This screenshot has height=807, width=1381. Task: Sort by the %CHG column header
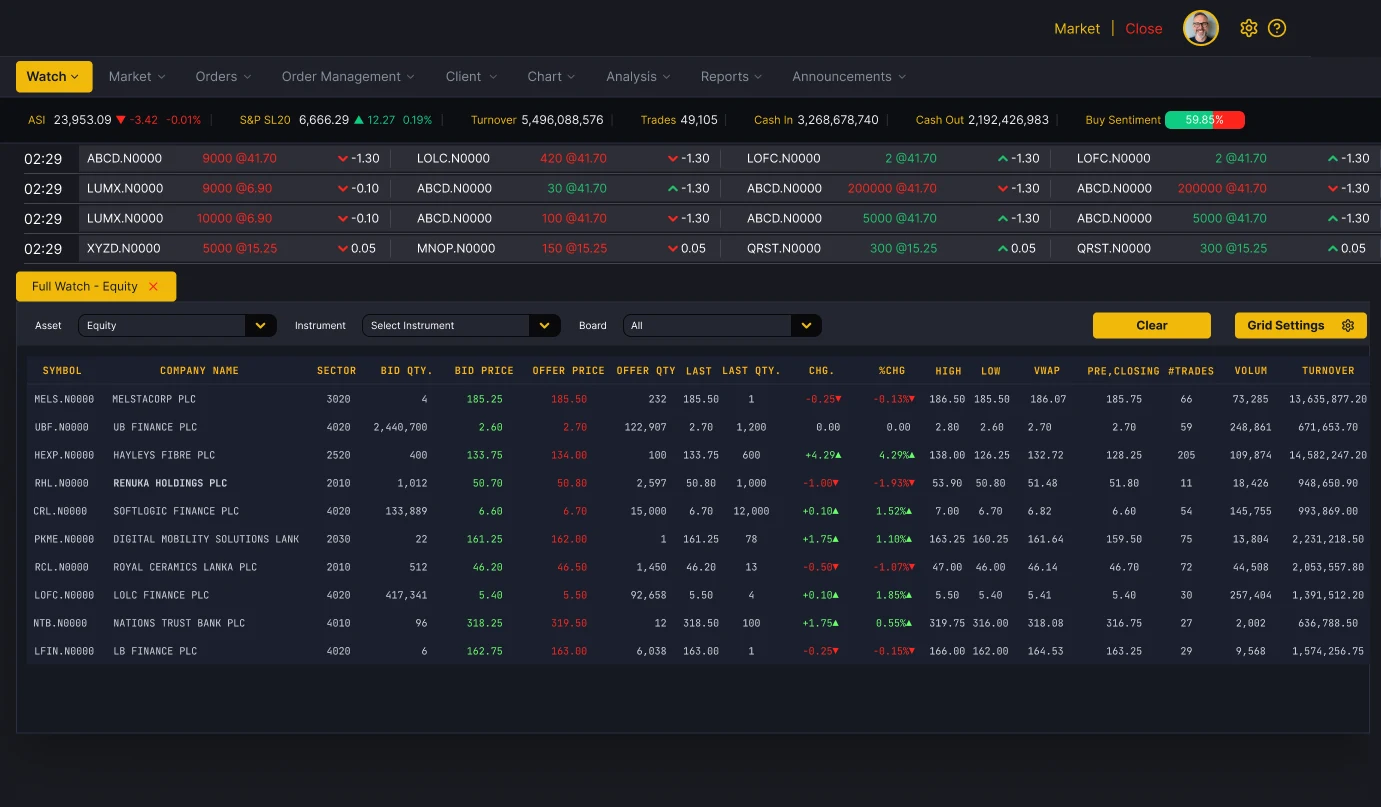(x=892, y=371)
